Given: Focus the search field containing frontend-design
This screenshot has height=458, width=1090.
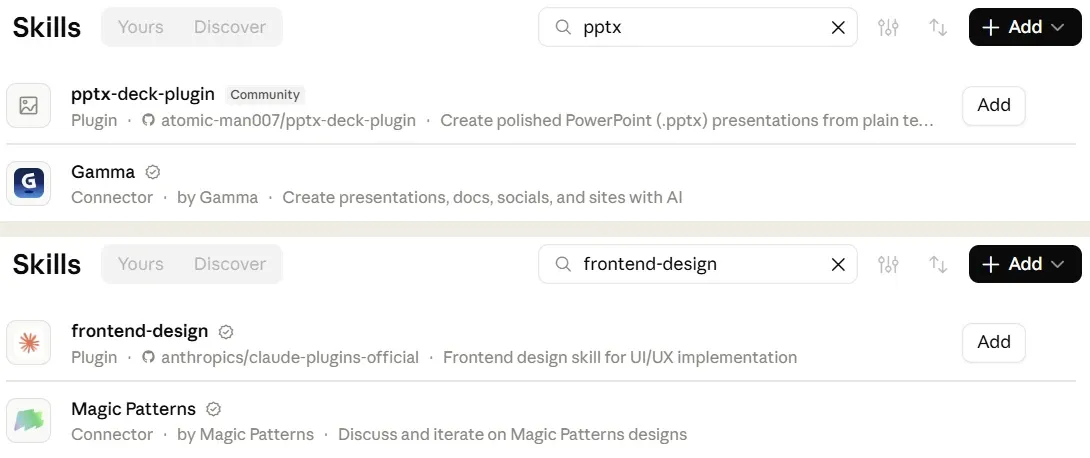Looking at the screenshot, I should [697, 264].
